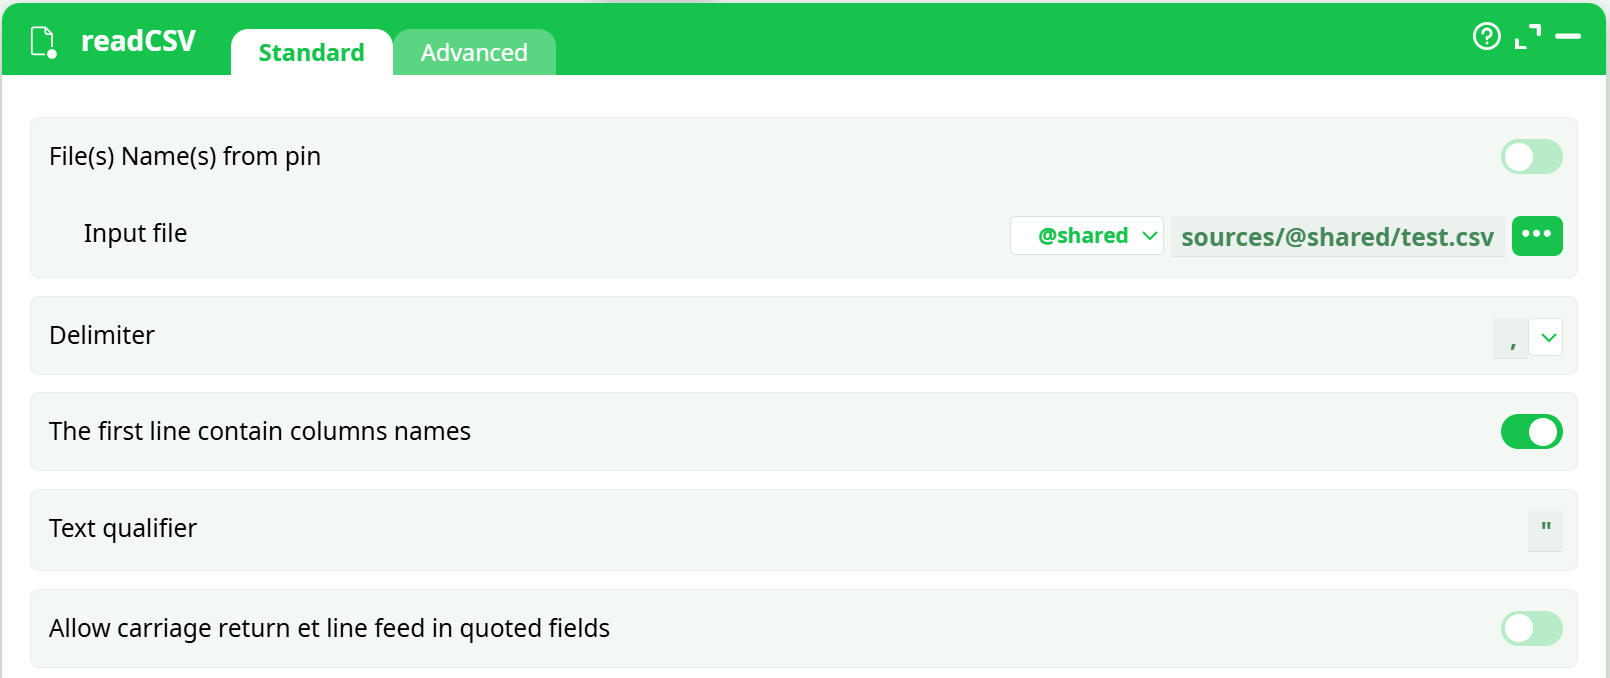This screenshot has width=1610, height=678.
Task: Open the help question mark icon
Action: tap(1487, 37)
